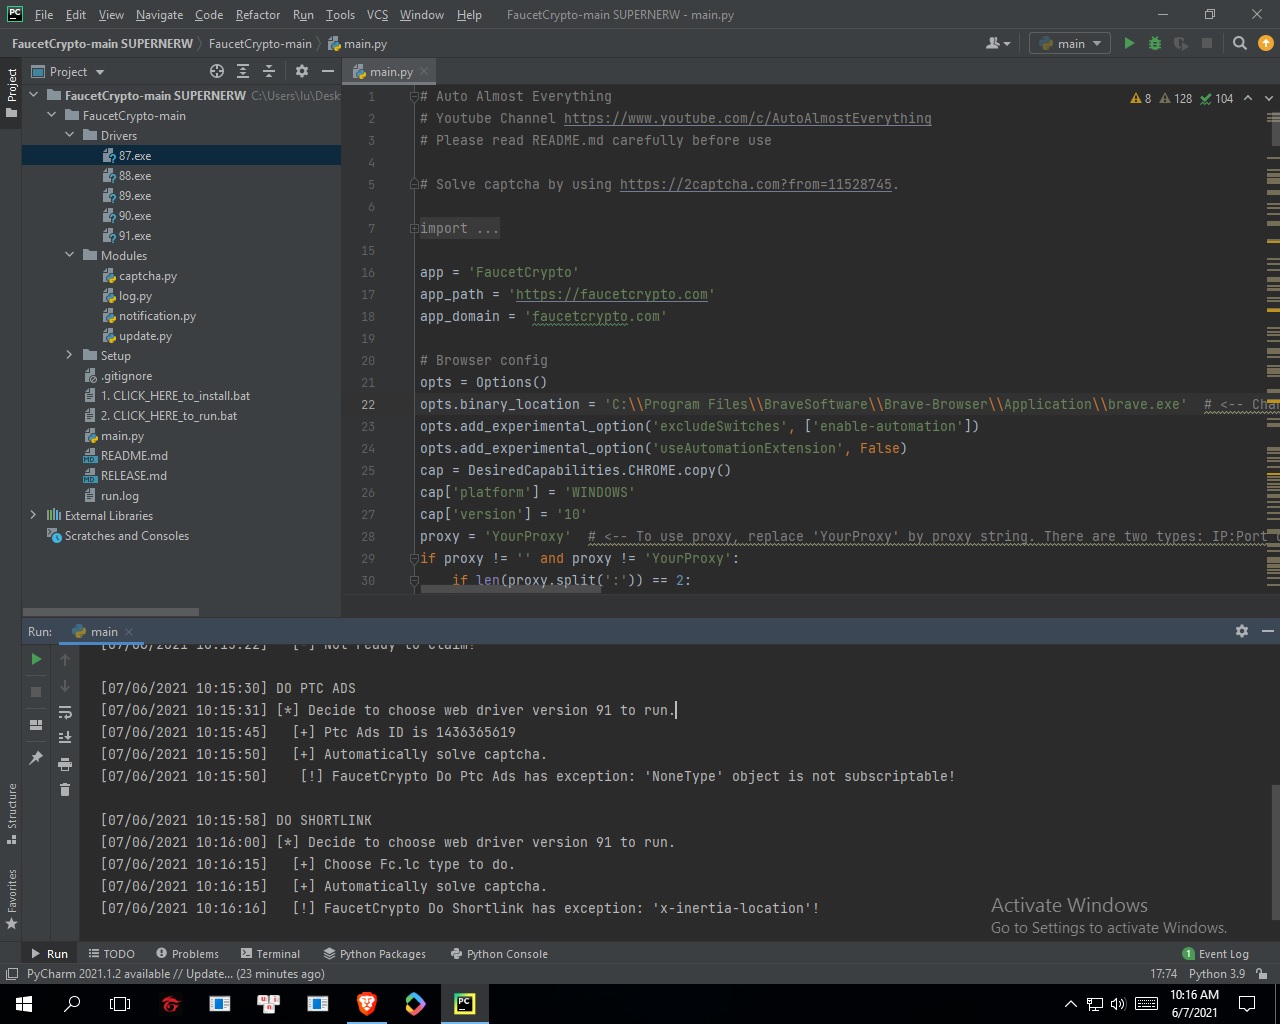Screen dimensions: 1280x1024
Task: Open the Tools menu
Action: point(340,14)
